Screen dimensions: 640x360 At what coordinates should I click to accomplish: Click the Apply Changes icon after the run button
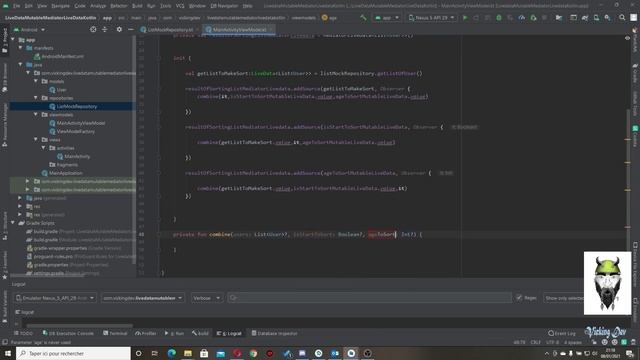tap(476, 18)
